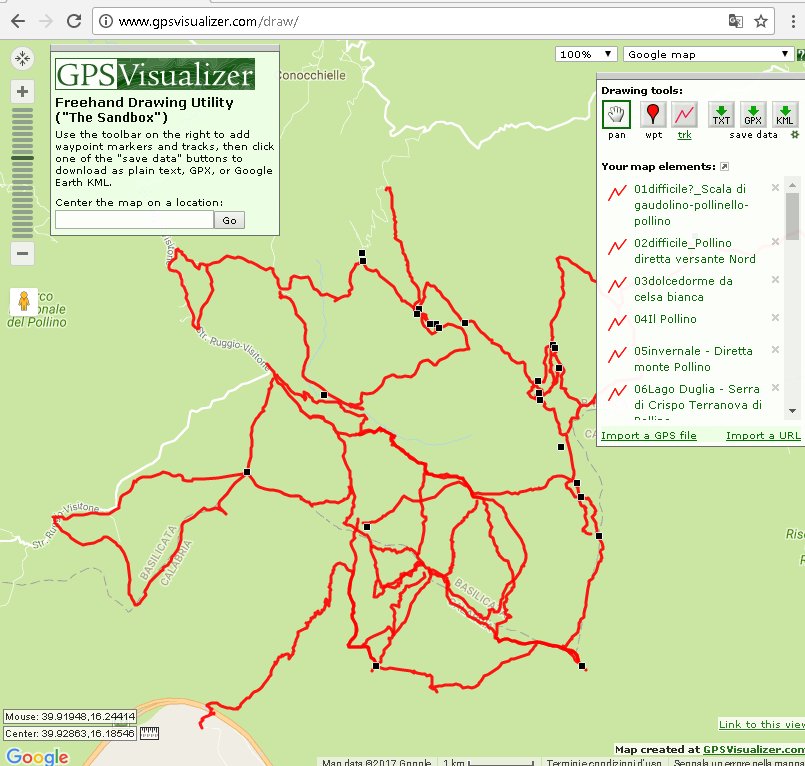Screen dimensions: 805x766
Task: Open the Google map type dropdown
Action: 708,54
